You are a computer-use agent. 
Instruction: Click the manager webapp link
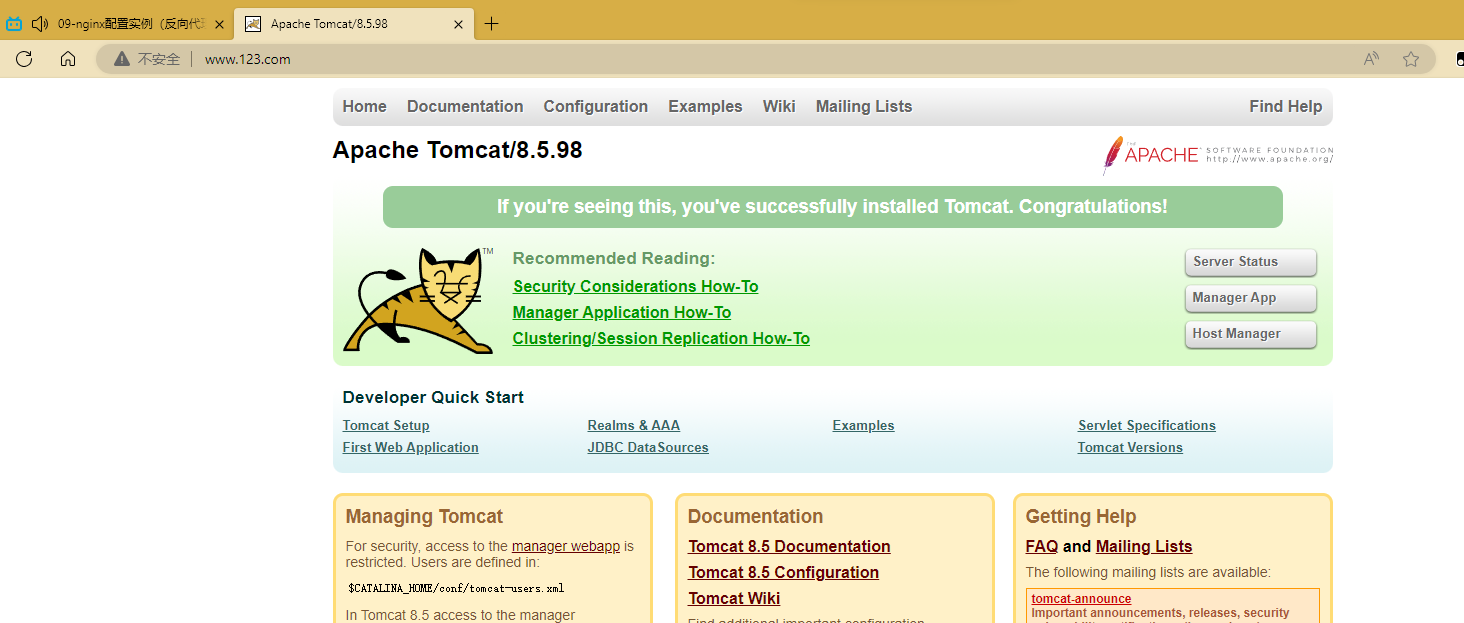[566, 546]
